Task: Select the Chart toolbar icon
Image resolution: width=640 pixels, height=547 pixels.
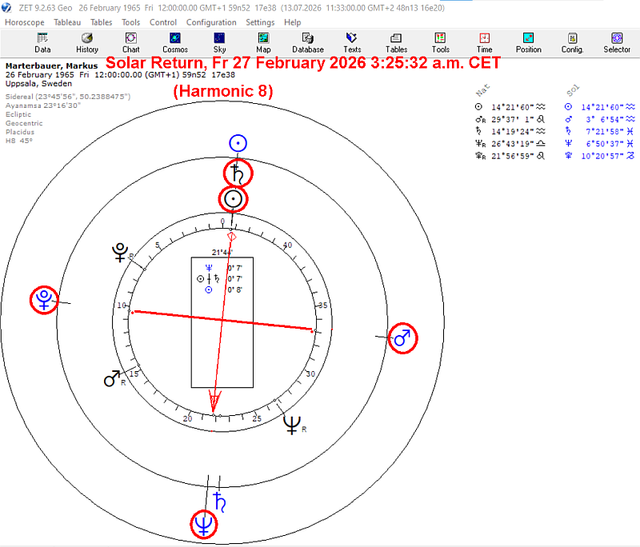Action: pos(131,43)
